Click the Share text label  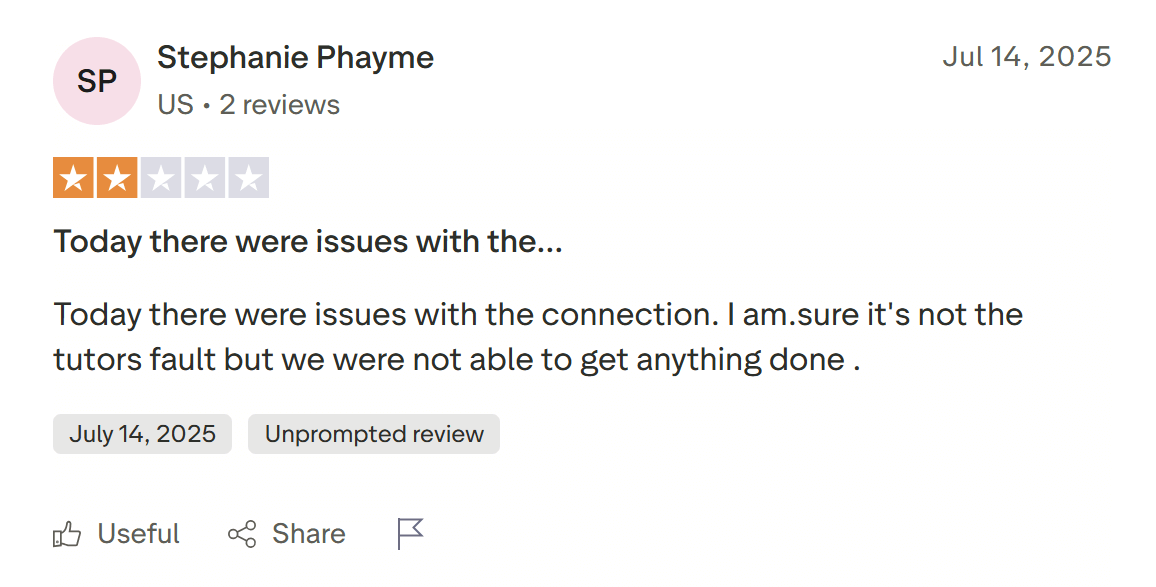[x=308, y=534]
